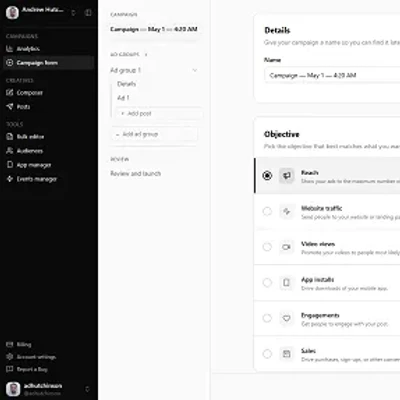Open Composer in the Creatives section
This screenshot has width=400, height=400.
[48, 93]
